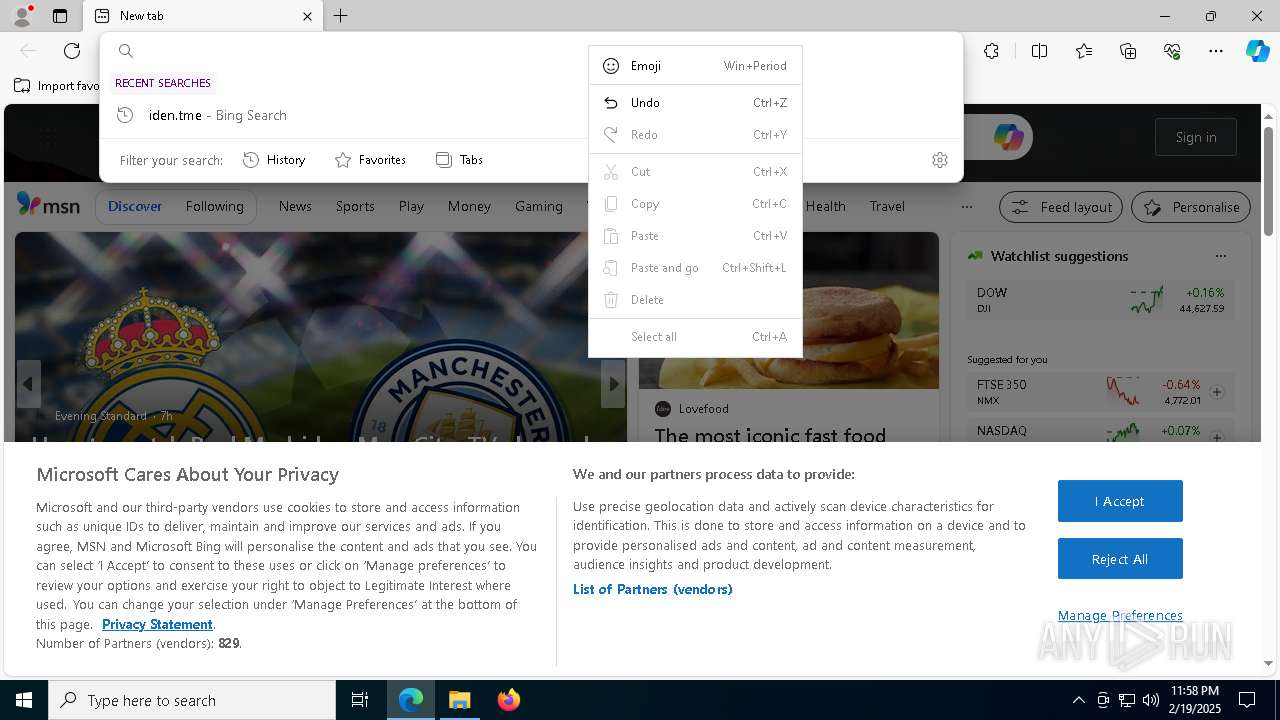Open Import favorites bookmark bar item
The width and height of the screenshot is (1280, 720).
tap(57, 86)
